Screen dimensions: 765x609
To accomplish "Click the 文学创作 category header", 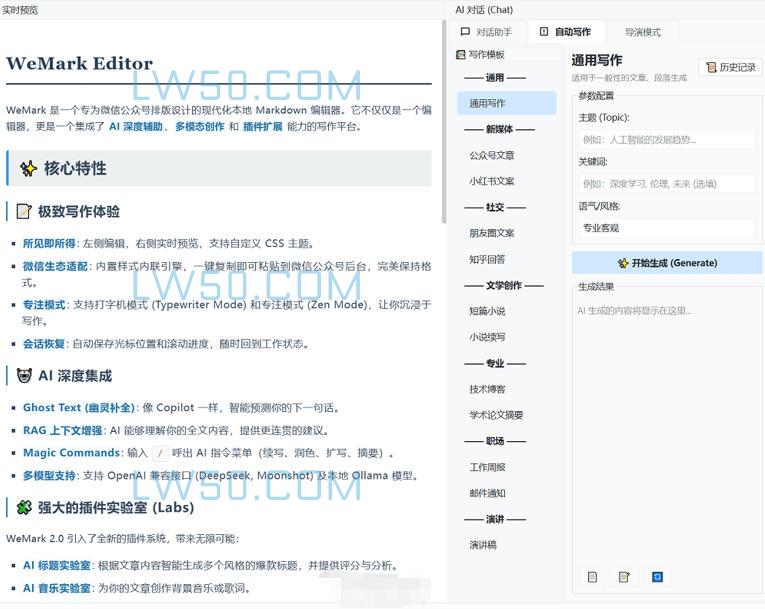I will coord(503,285).
